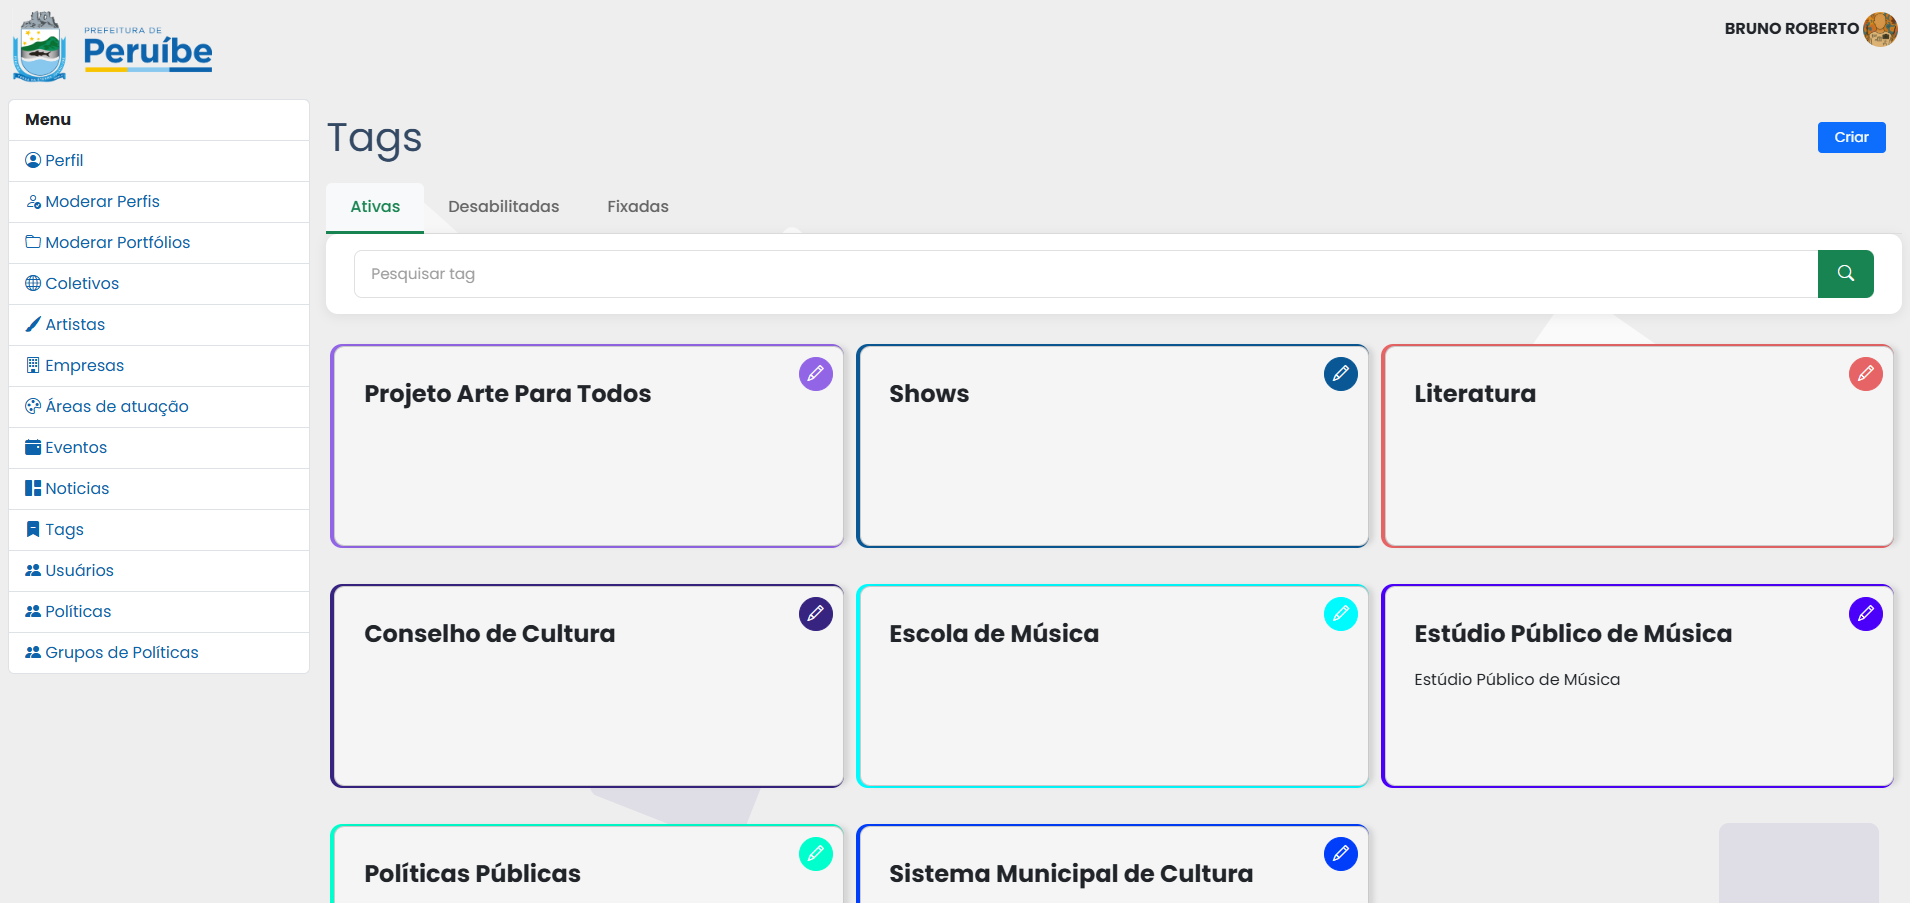Screen dimensions: 1910x903
Task: Focus the Pesquisar tag search field
Action: [x=1086, y=274]
